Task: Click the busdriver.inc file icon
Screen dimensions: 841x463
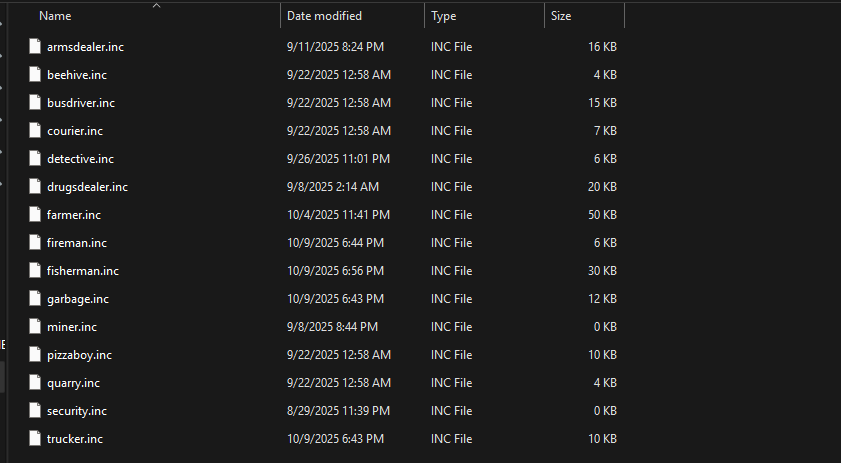Action: point(35,102)
